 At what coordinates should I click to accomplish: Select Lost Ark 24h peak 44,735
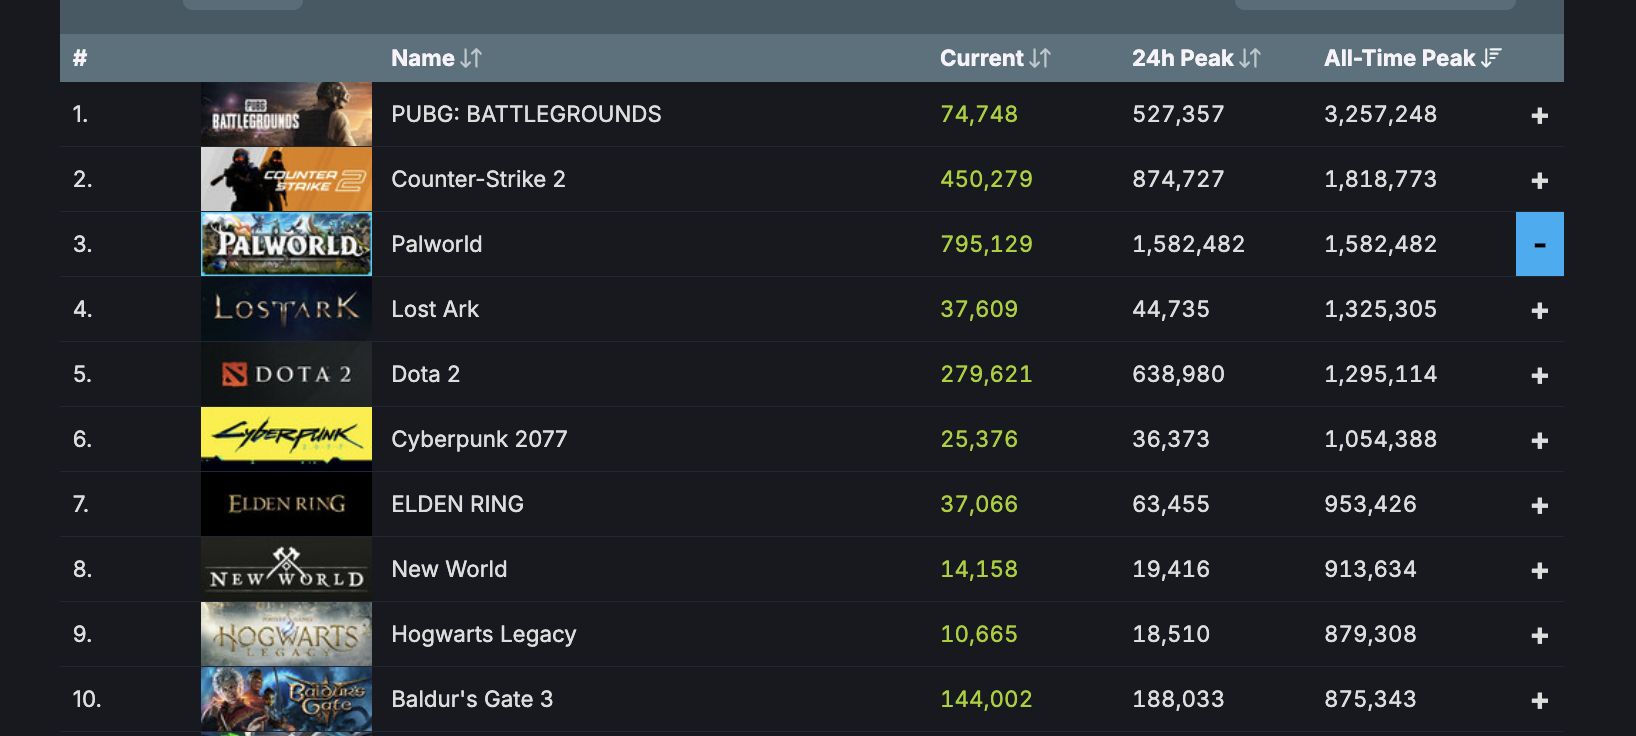point(1171,309)
